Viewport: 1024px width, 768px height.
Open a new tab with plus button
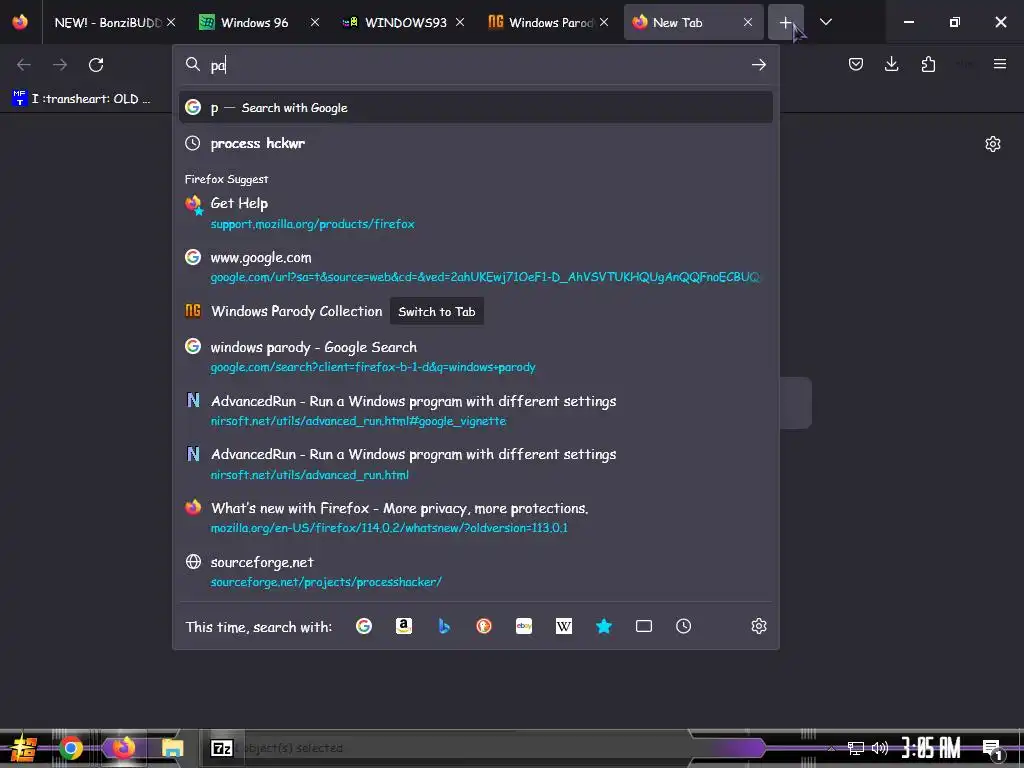786,22
